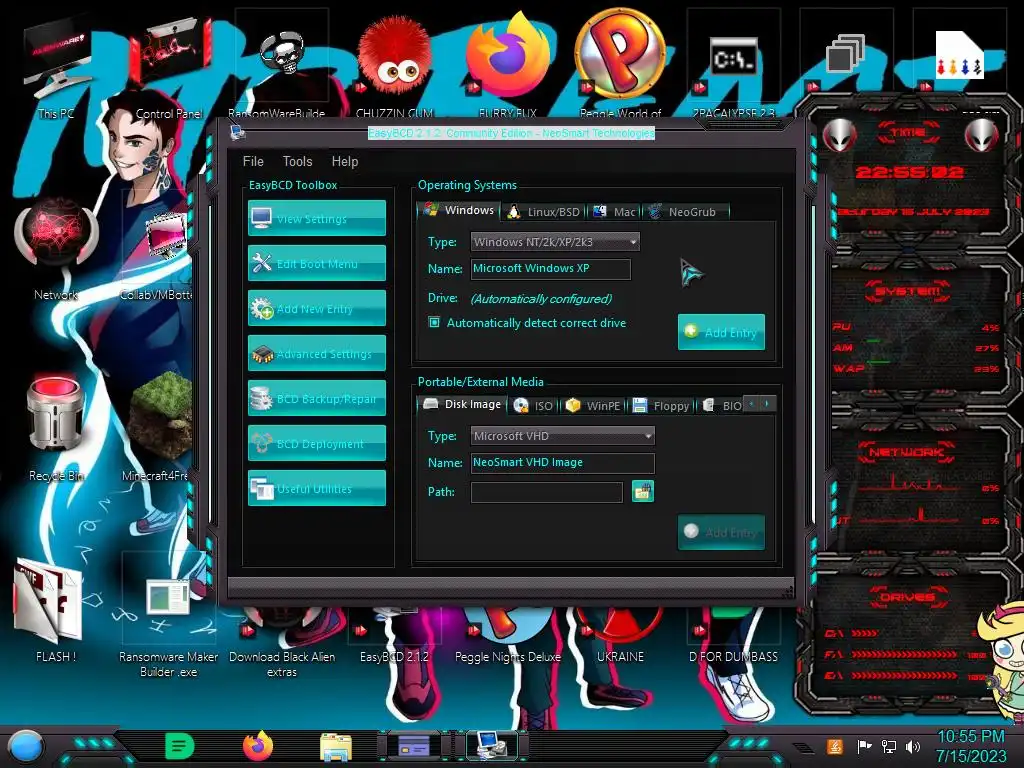Viewport: 1024px width, 768px height.
Task: Open the Help menu
Action: click(x=345, y=161)
